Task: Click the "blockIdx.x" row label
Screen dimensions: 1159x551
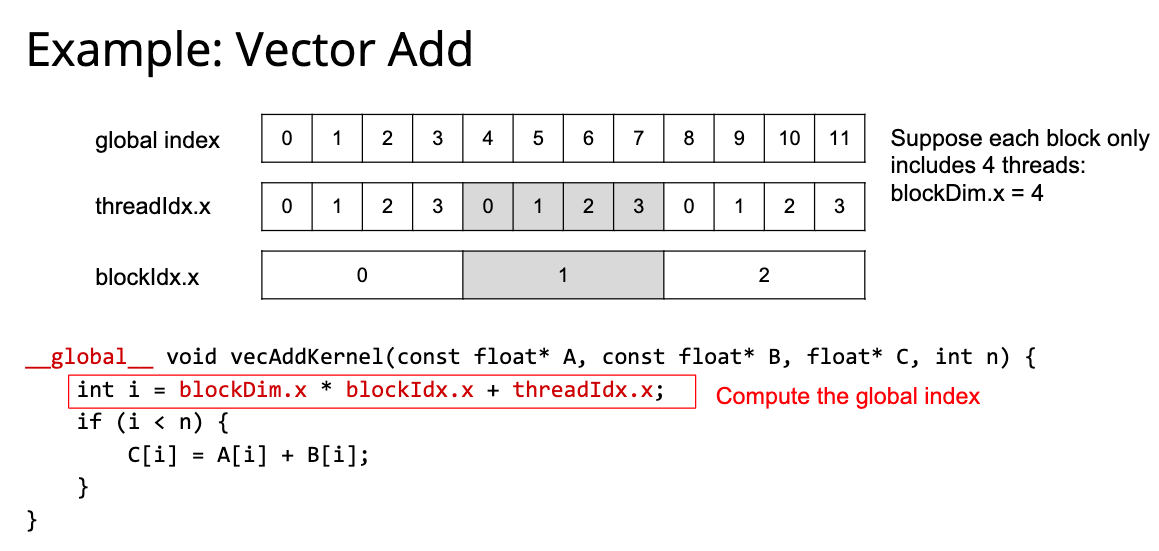Action: point(147,277)
